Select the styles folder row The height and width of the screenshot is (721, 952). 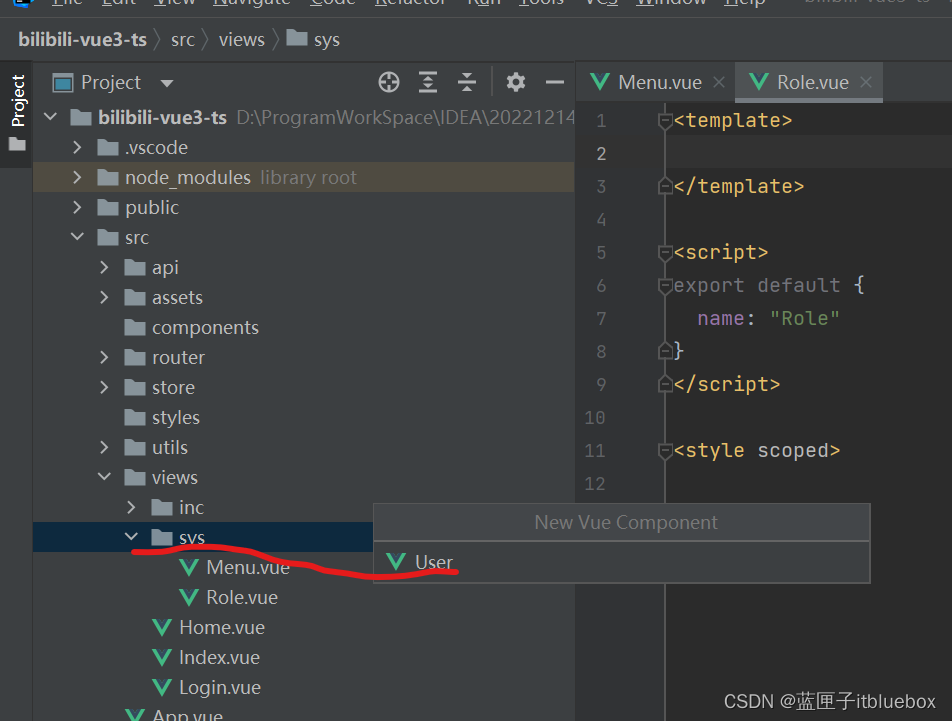[x=304, y=418]
